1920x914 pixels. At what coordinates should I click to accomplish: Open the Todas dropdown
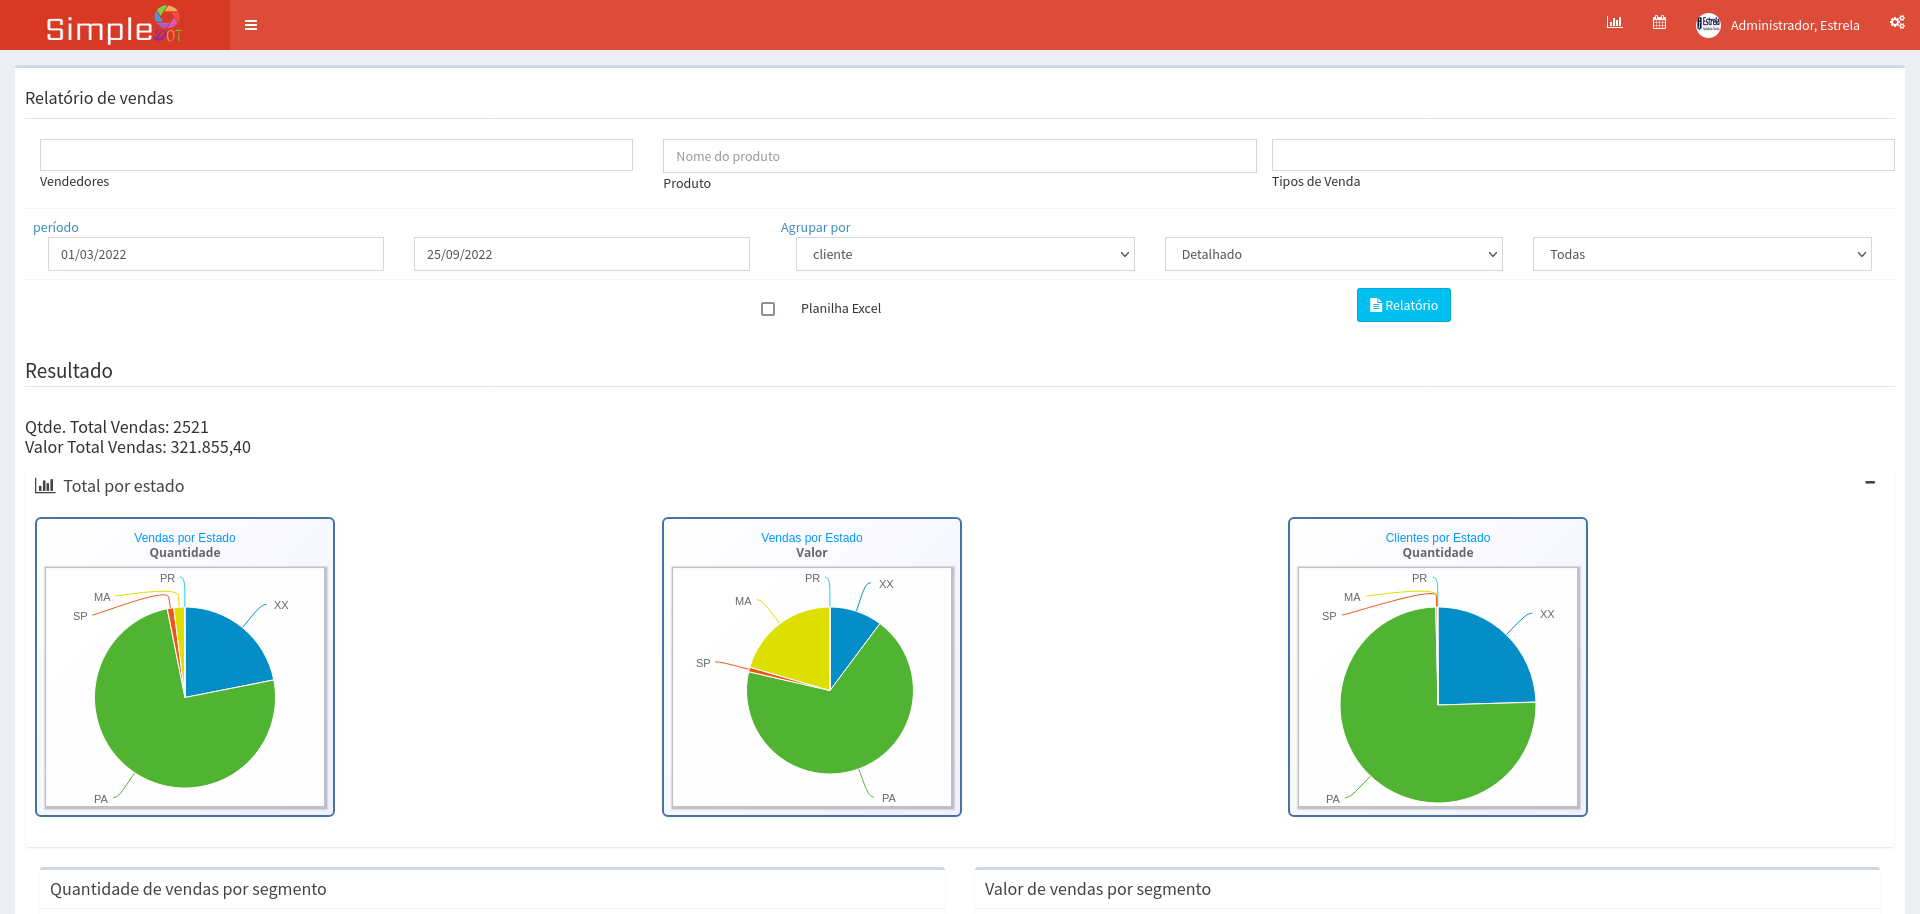click(1701, 254)
